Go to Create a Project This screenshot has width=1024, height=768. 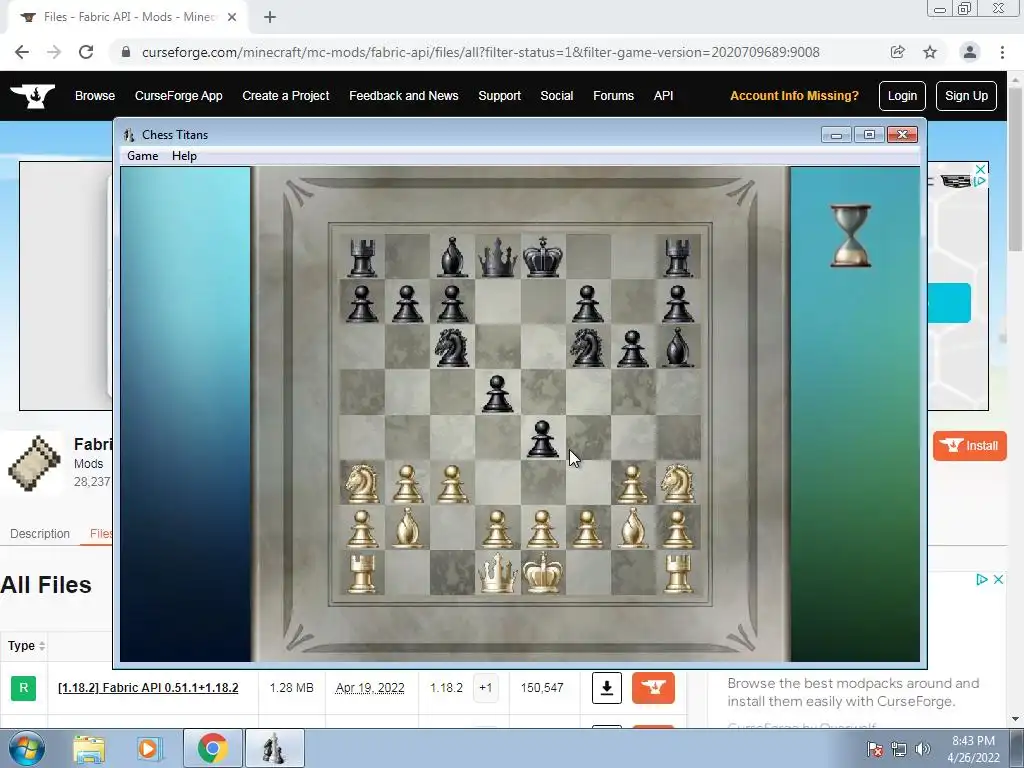pos(285,96)
